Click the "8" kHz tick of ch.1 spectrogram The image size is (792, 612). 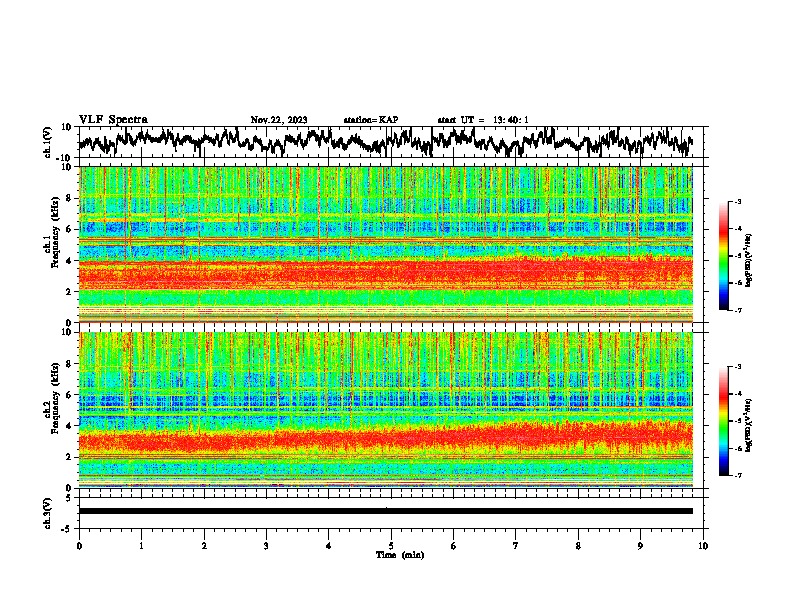point(70,198)
